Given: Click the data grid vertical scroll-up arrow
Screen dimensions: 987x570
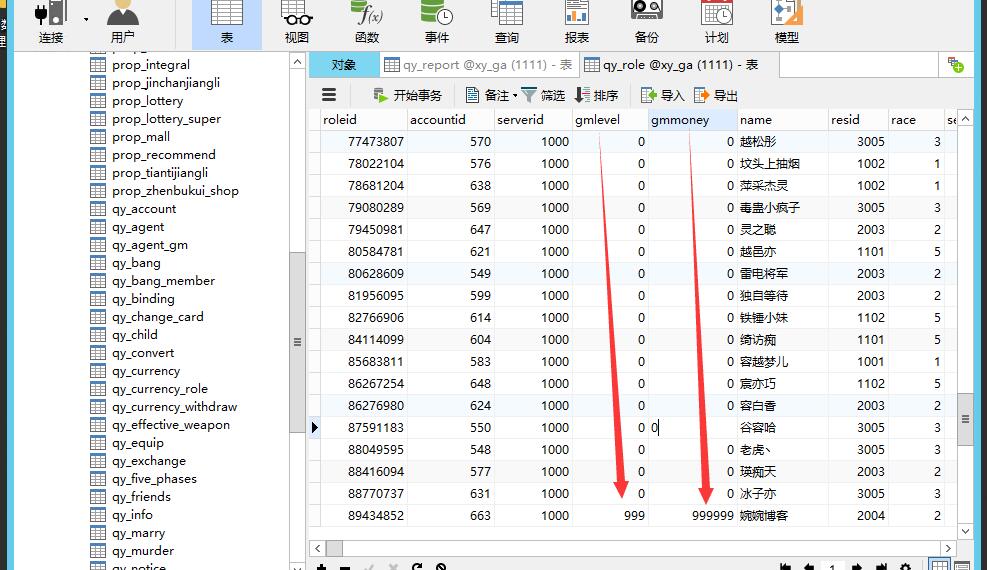Looking at the screenshot, I should pyautogui.click(x=966, y=118).
